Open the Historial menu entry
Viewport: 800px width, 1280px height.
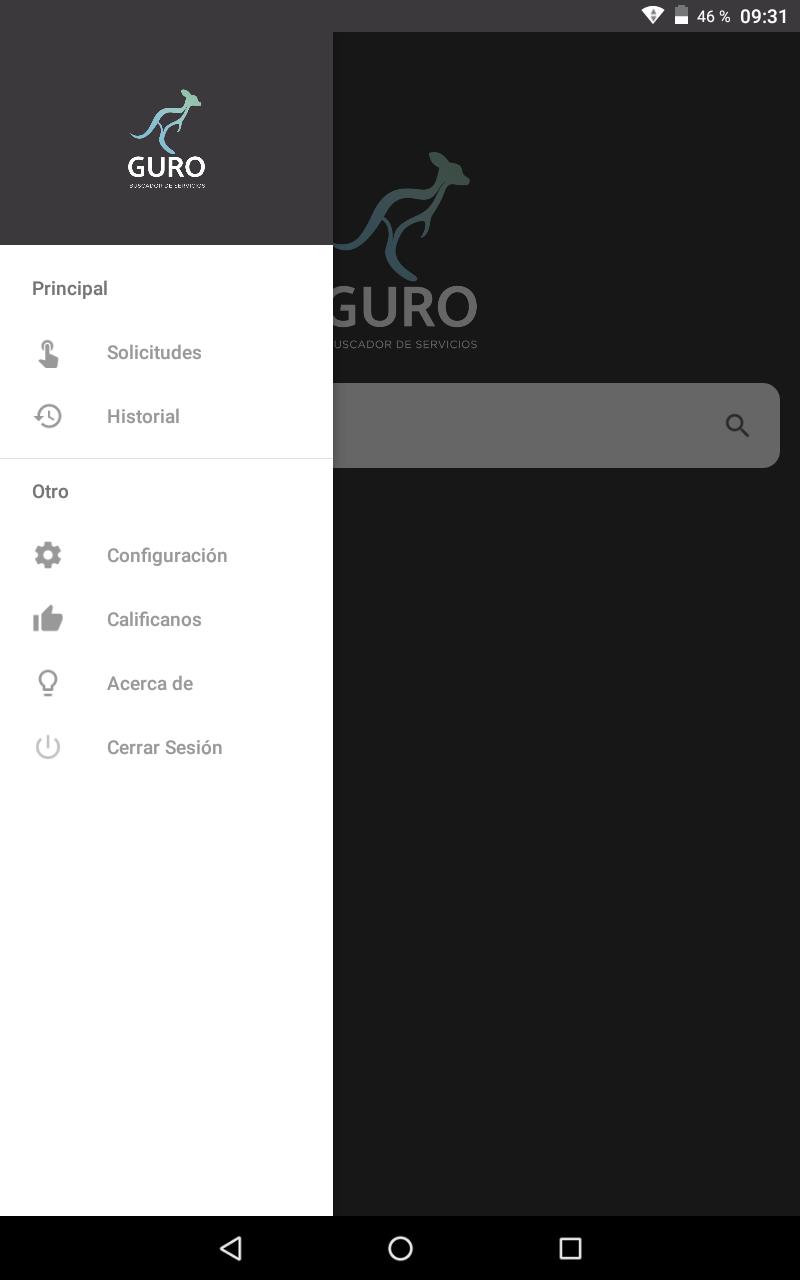click(166, 416)
